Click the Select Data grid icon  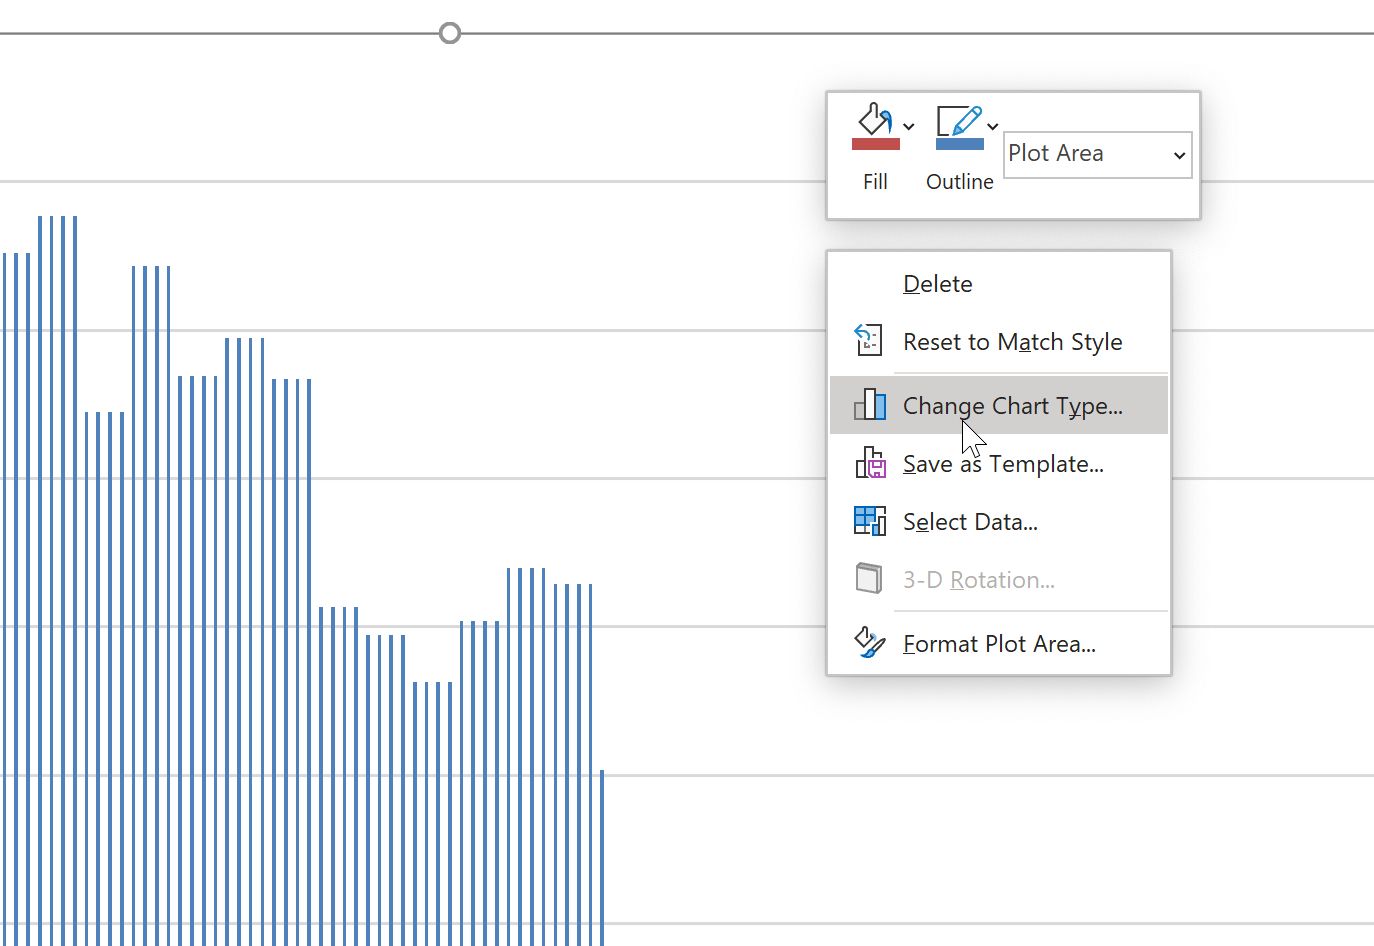click(870, 521)
